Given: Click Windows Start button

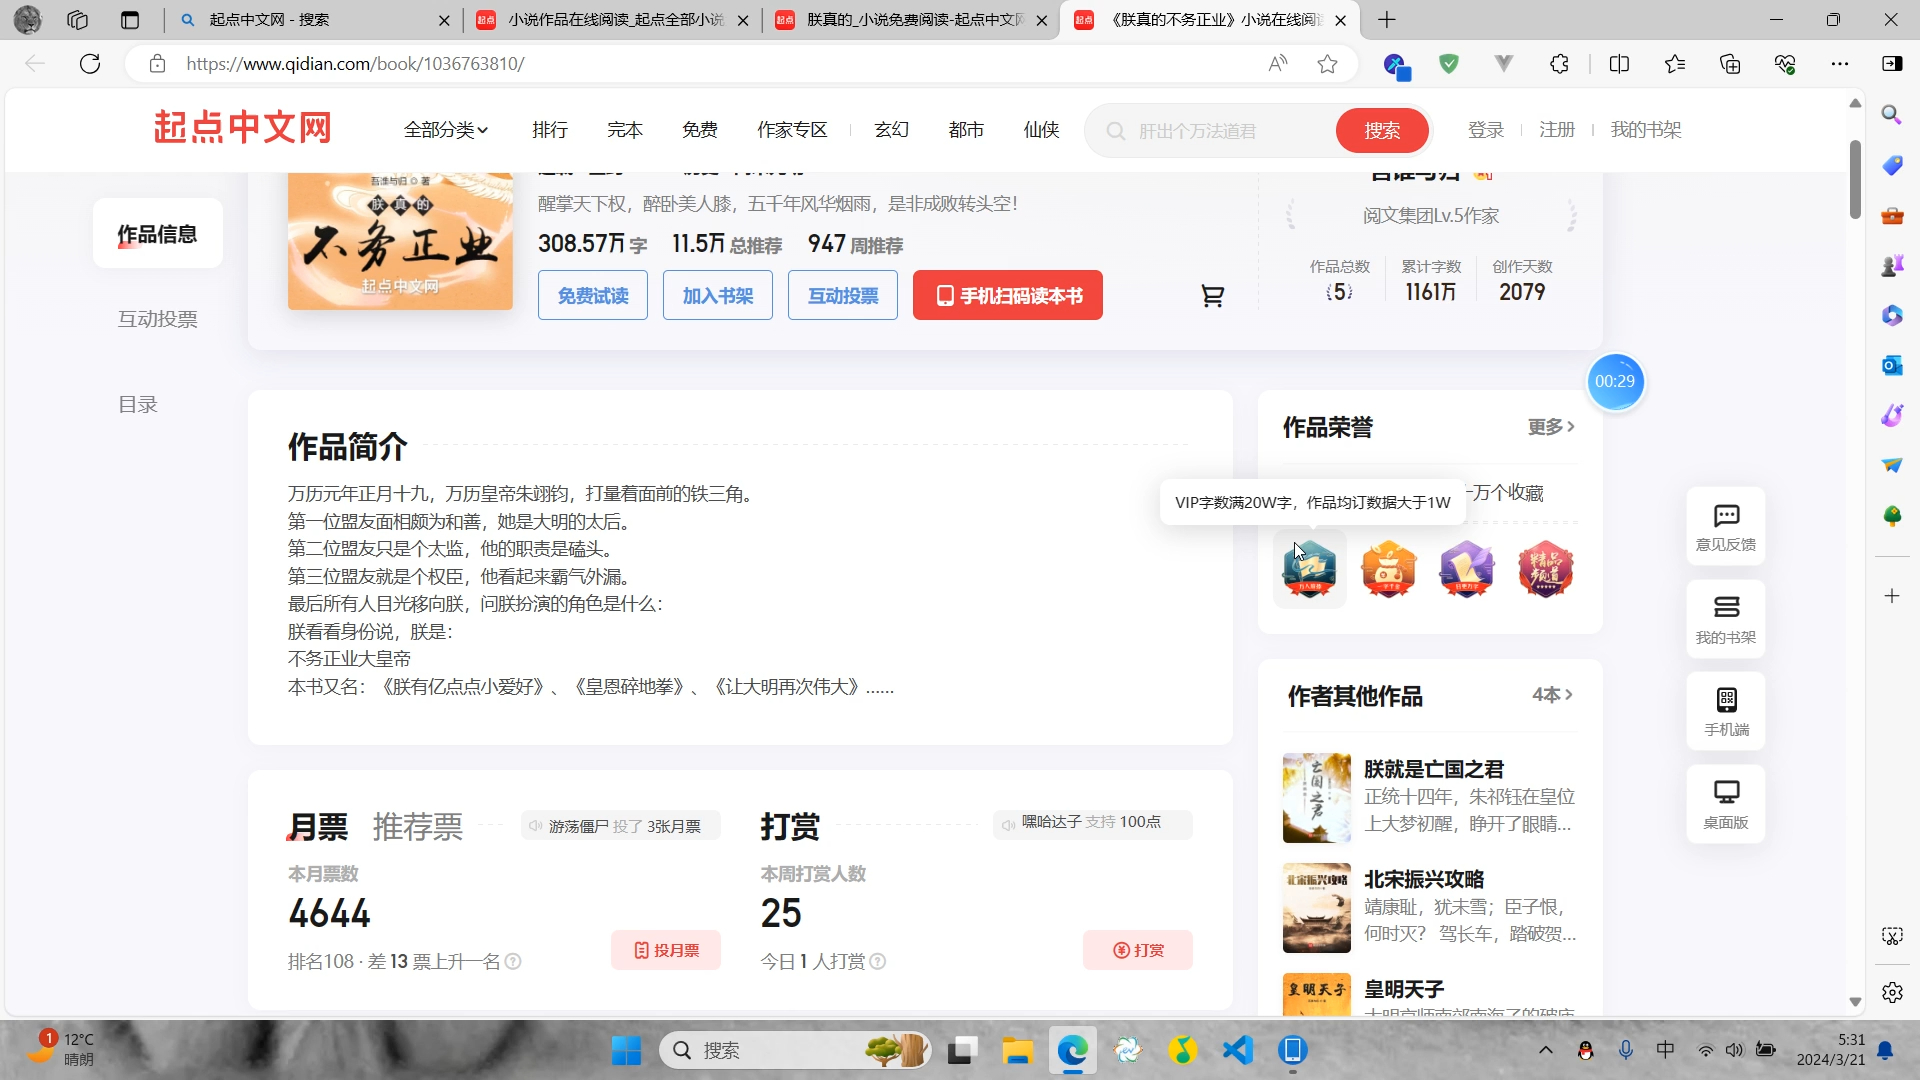Looking at the screenshot, I should click(x=626, y=1050).
